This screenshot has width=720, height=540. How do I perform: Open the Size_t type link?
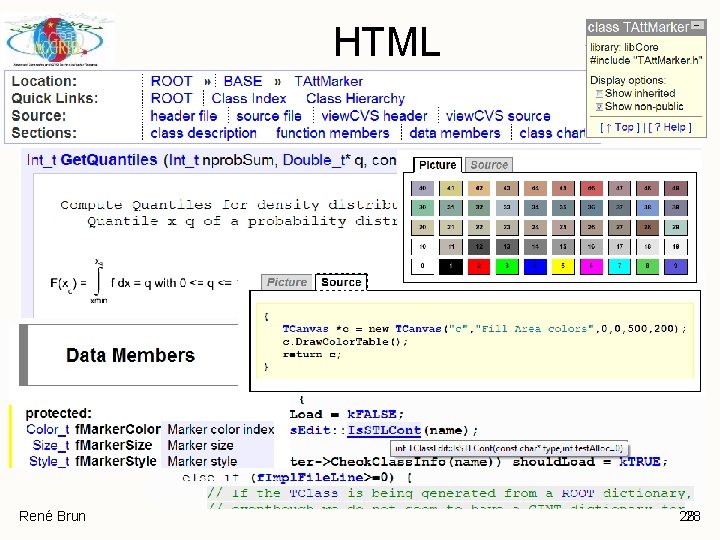tap(51, 445)
